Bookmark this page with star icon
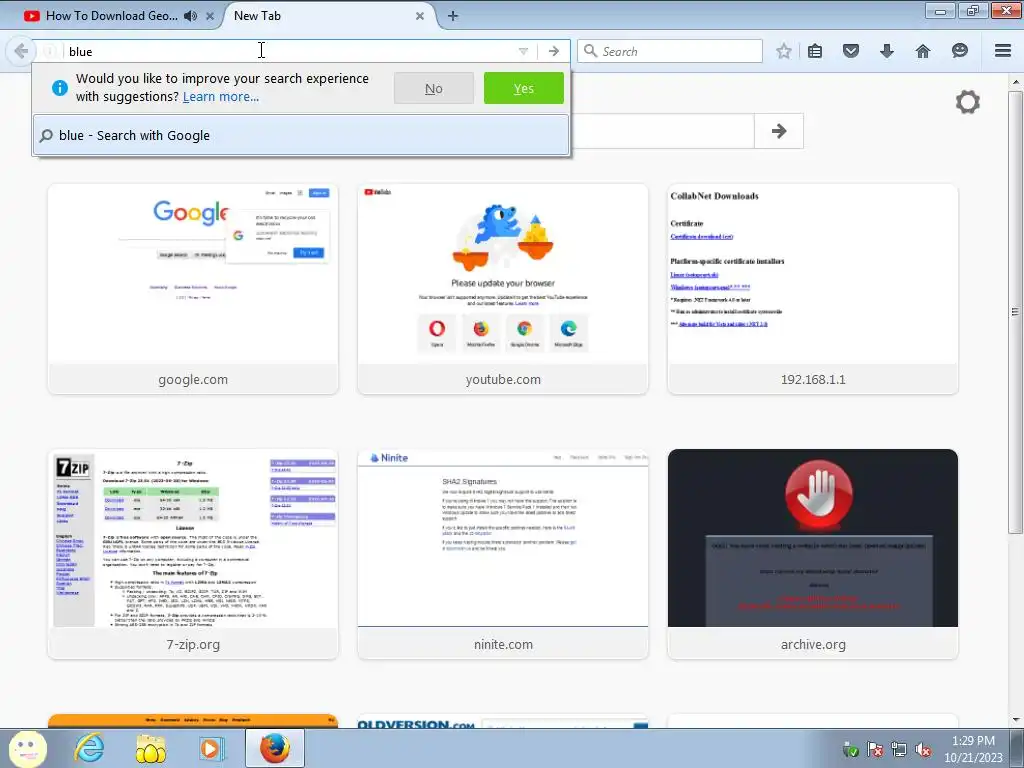 (x=784, y=51)
